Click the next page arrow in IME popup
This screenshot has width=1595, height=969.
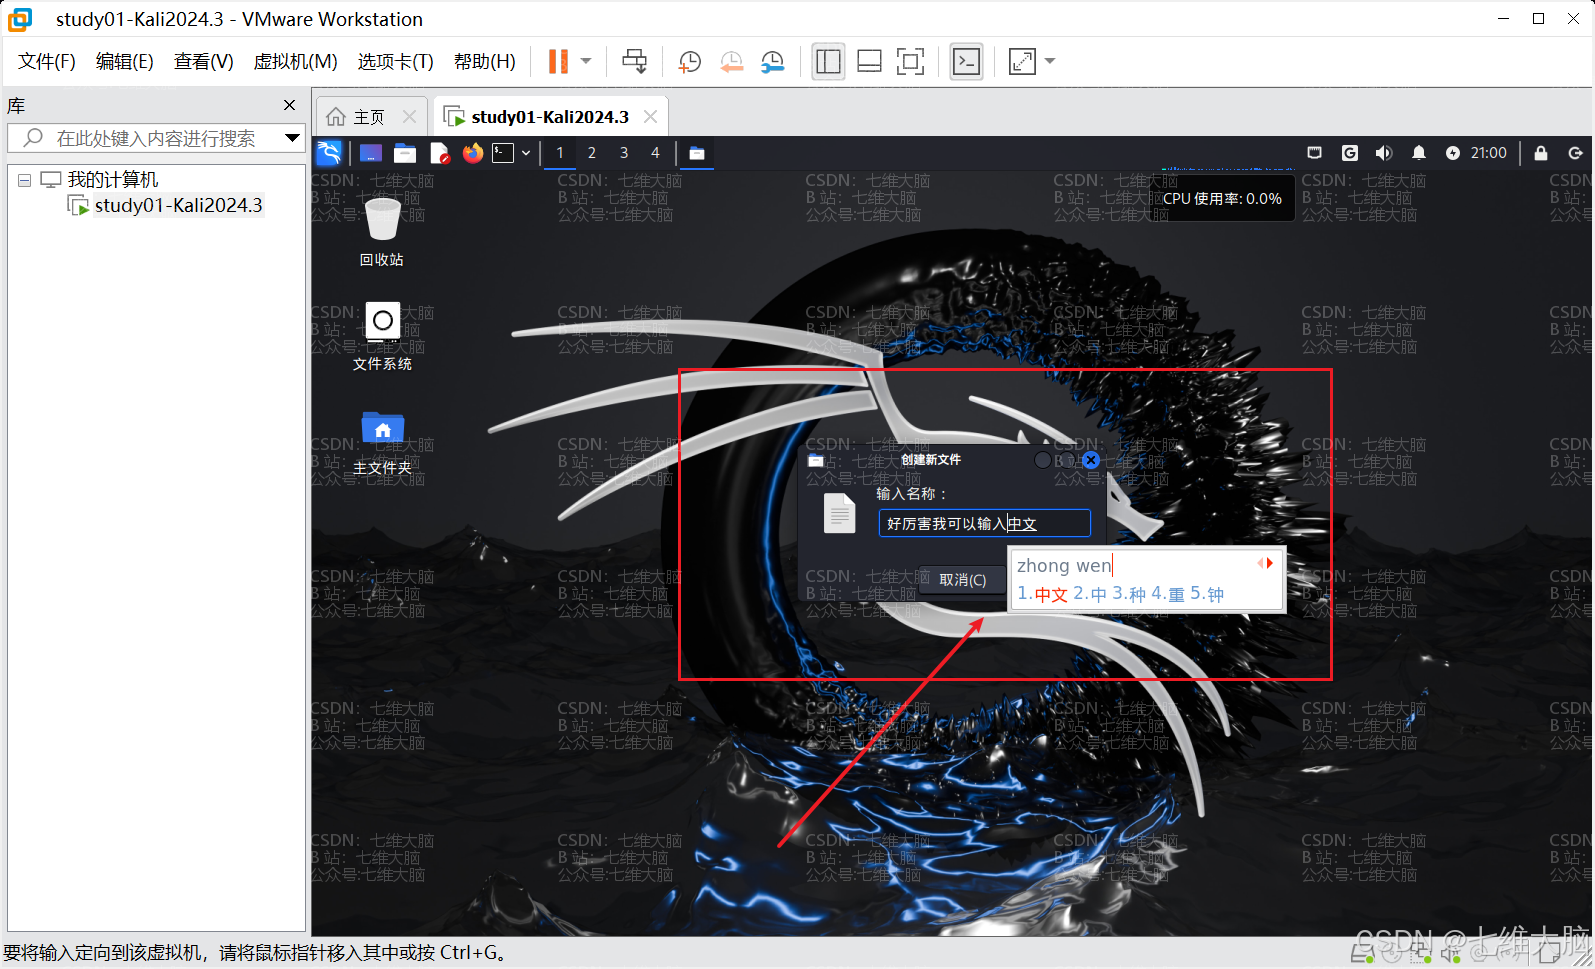click(x=1270, y=563)
